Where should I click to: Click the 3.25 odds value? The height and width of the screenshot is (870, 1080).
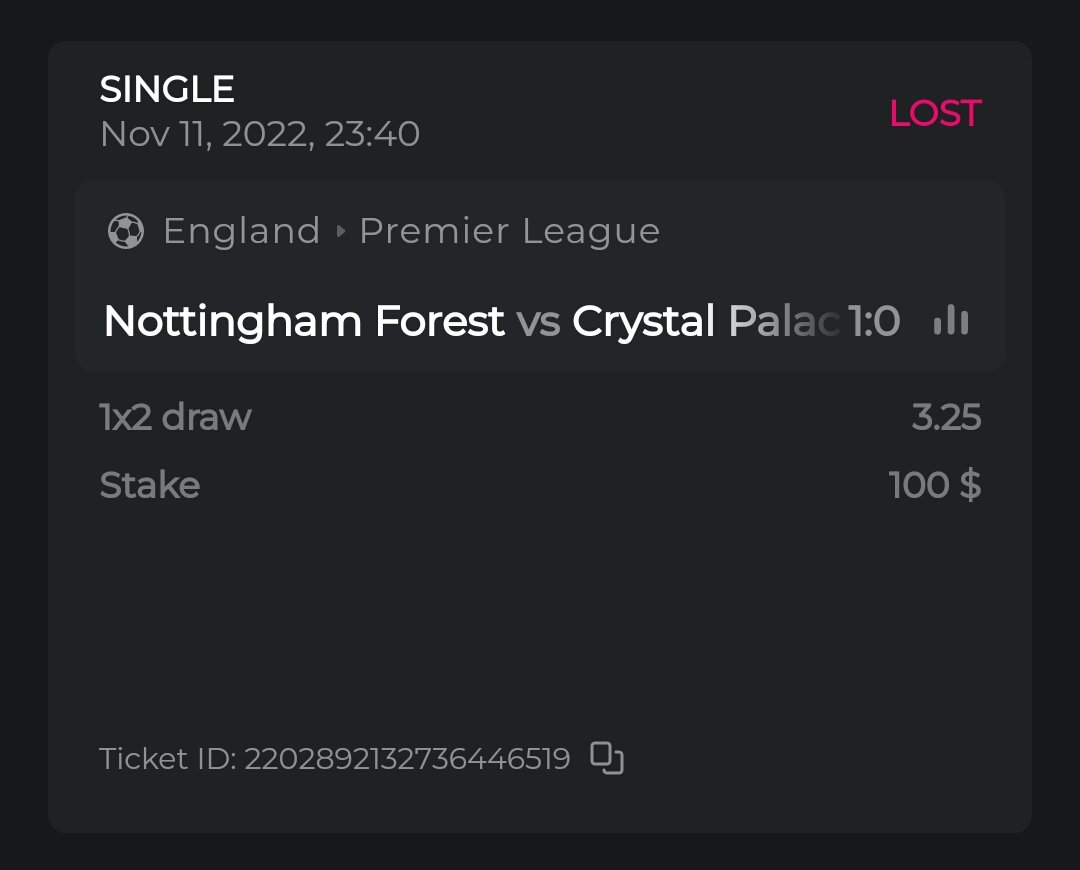(x=946, y=417)
